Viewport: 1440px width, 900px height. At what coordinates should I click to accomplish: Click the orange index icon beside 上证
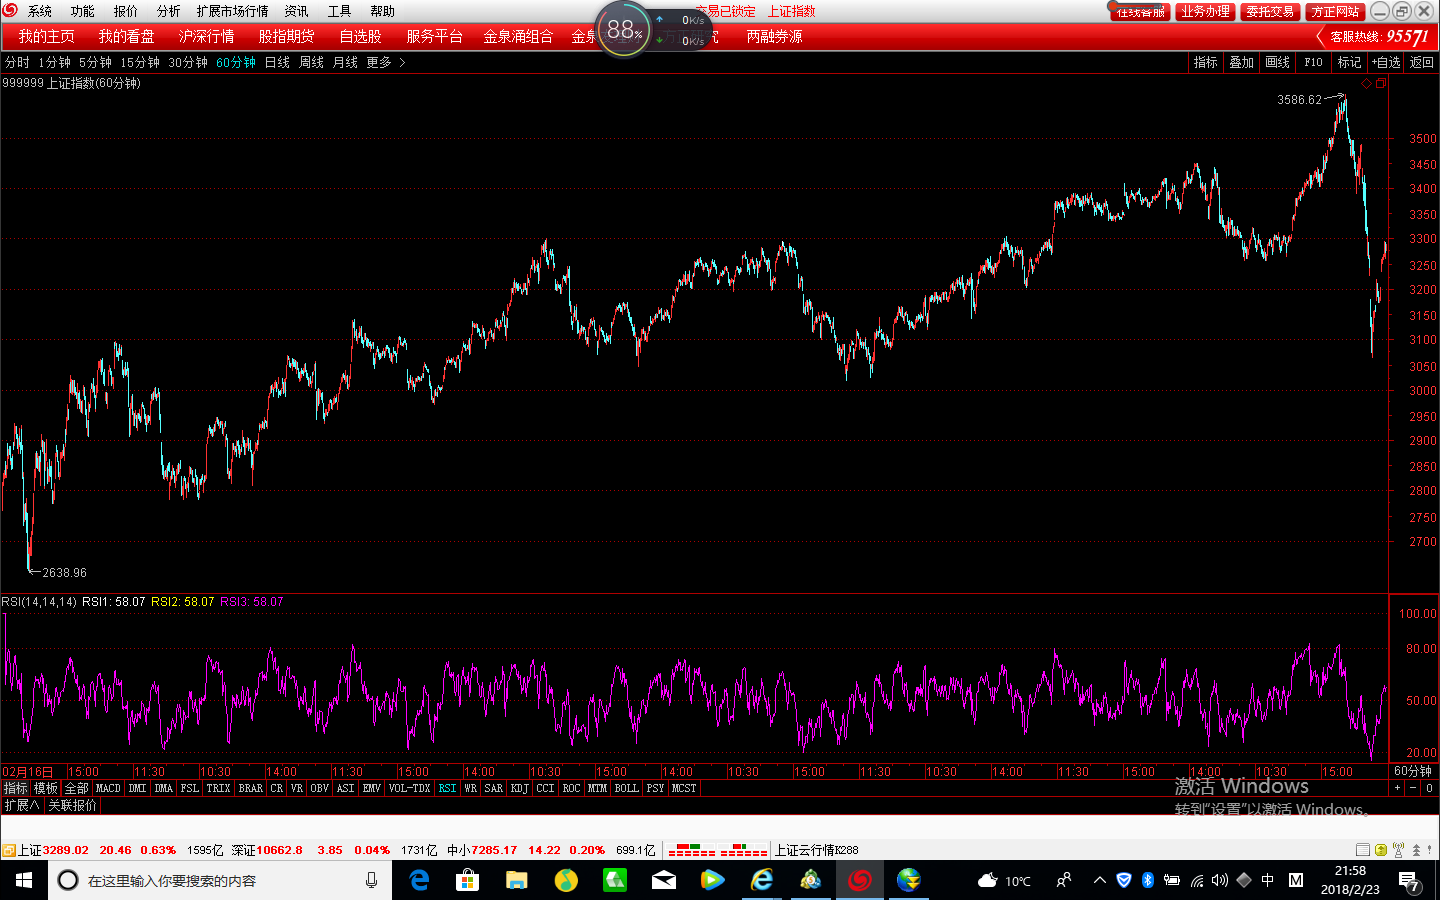pyautogui.click(x=8, y=850)
